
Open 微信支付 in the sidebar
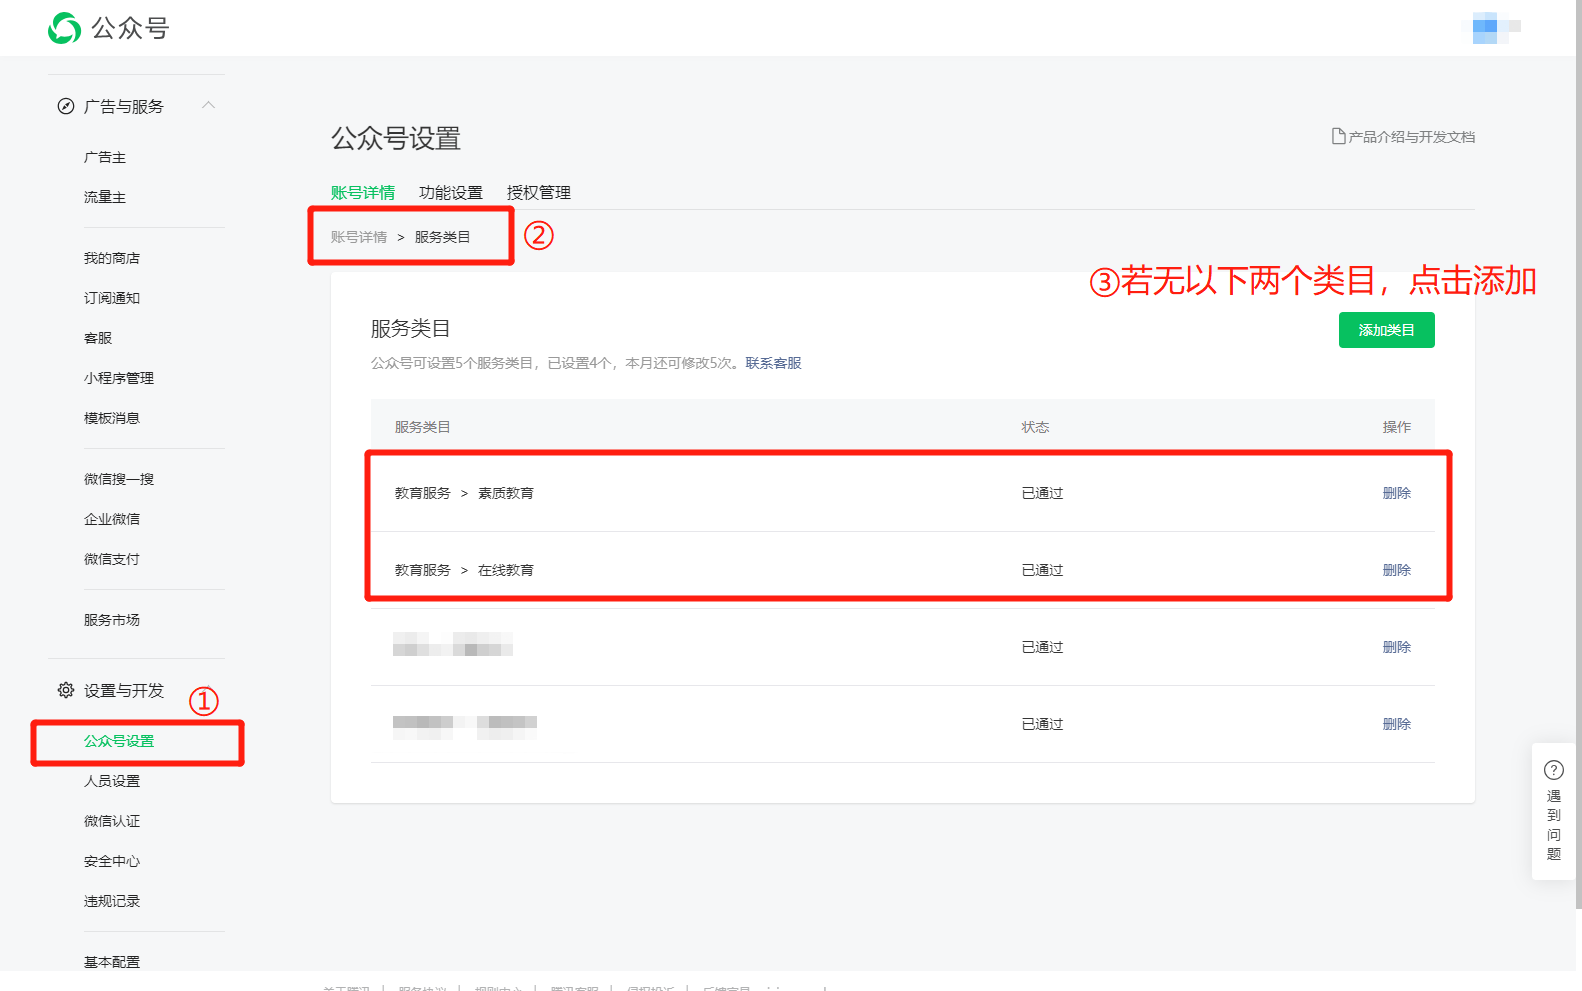click(112, 559)
